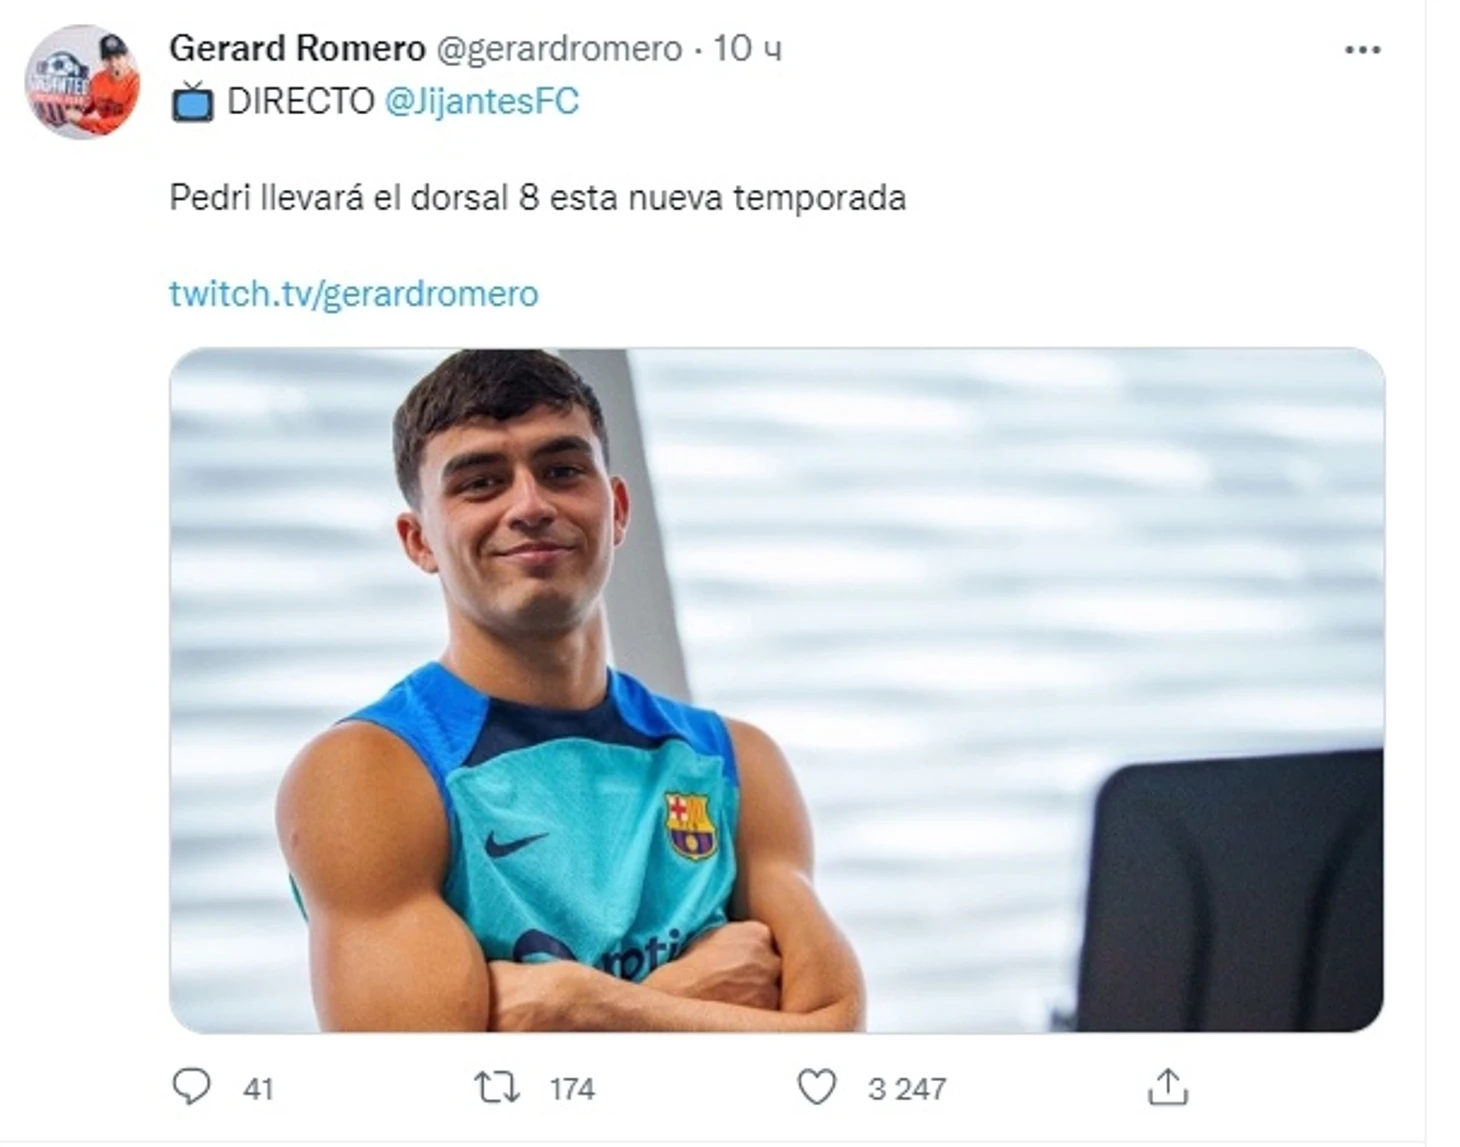Open the twitch.tv/gerardromero link
Screen dimensions: 1460x1147
point(353,294)
